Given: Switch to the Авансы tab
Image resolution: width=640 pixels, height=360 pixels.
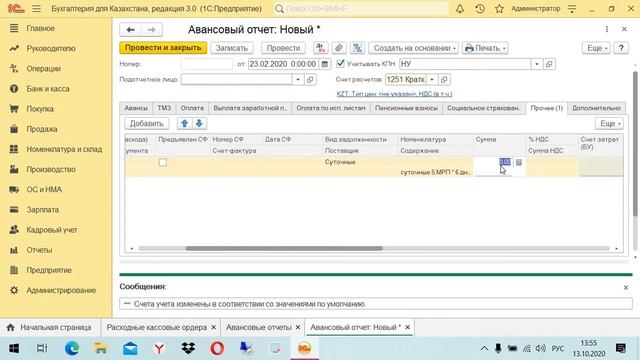Looking at the screenshot, I should tap(136, 108).
